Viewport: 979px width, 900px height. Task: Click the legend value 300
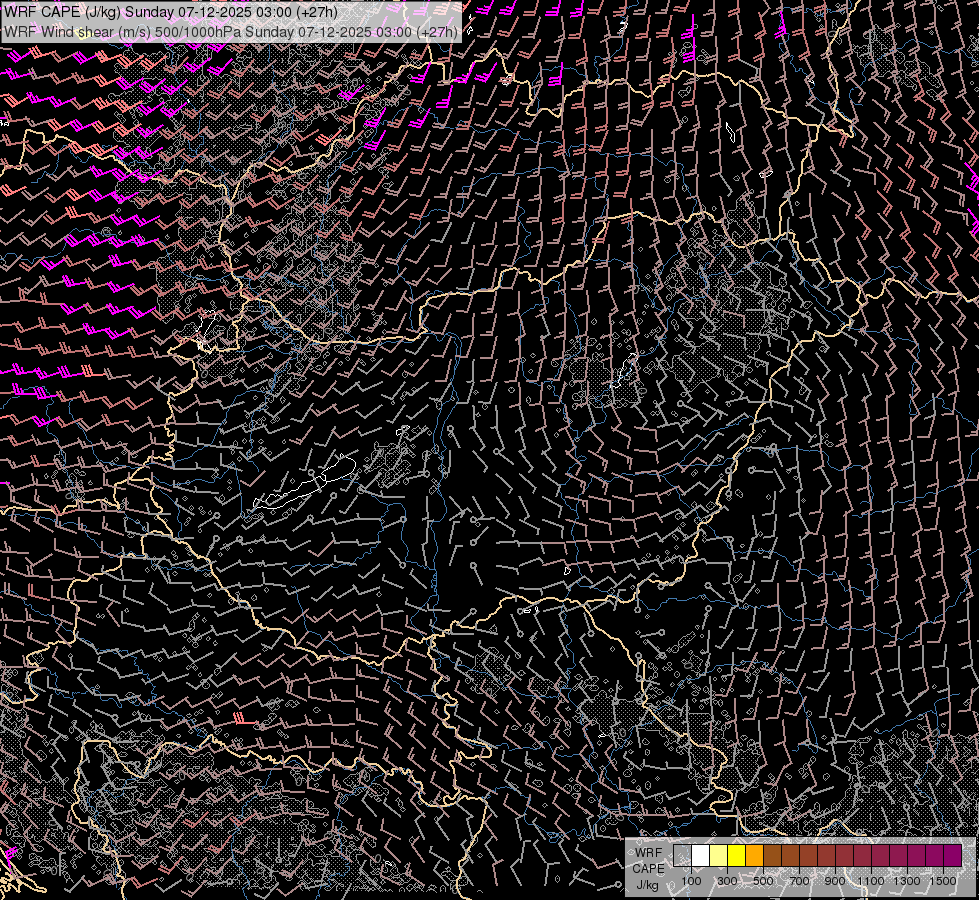coord(727,881)
